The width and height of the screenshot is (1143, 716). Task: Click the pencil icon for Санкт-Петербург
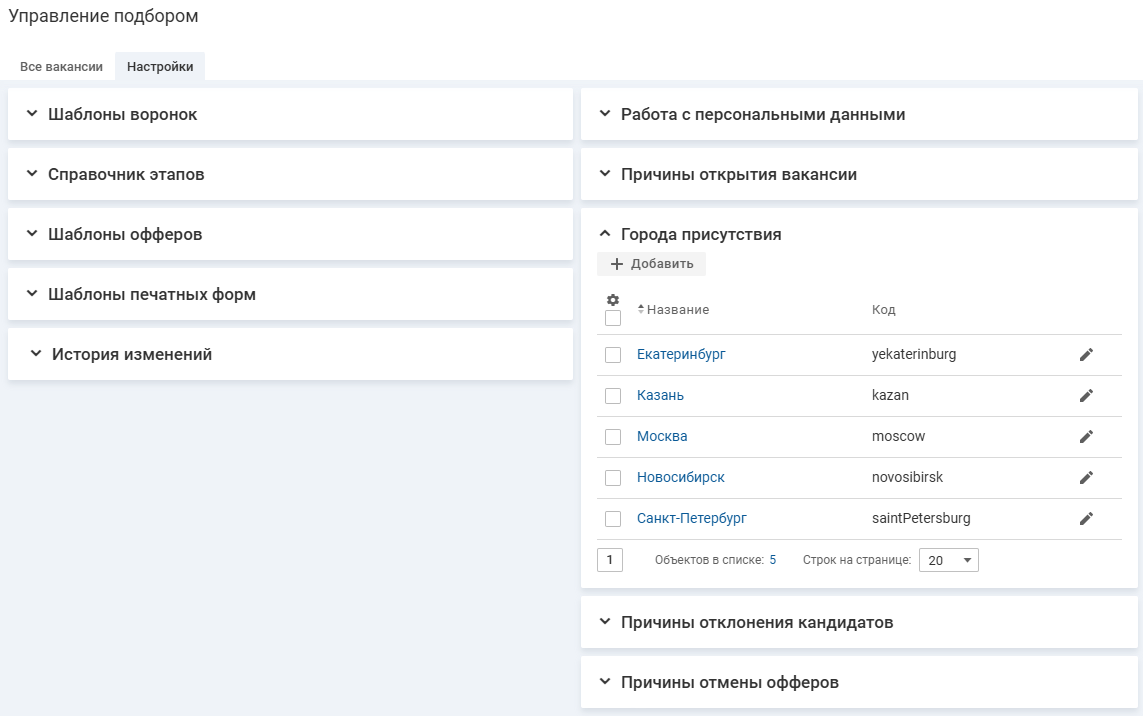click(x=1086, y=518)
